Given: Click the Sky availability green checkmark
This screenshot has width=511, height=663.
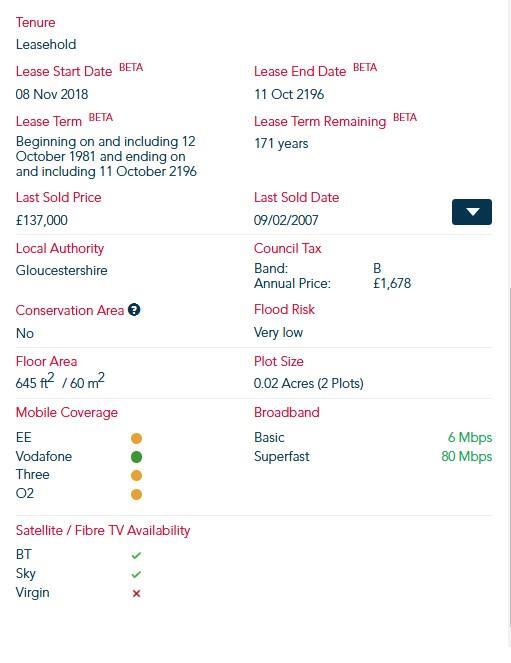Looking at the screenshot, I should pos(136,574).
